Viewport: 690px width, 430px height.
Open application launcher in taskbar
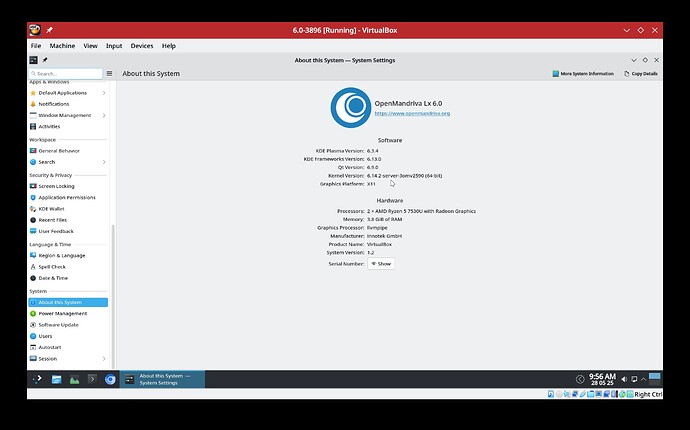37,379
